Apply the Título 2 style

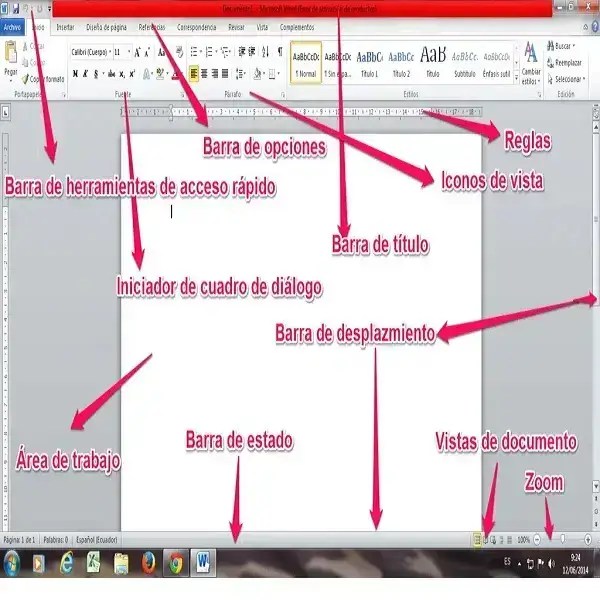pyautogui.click(x=401, y=63)
